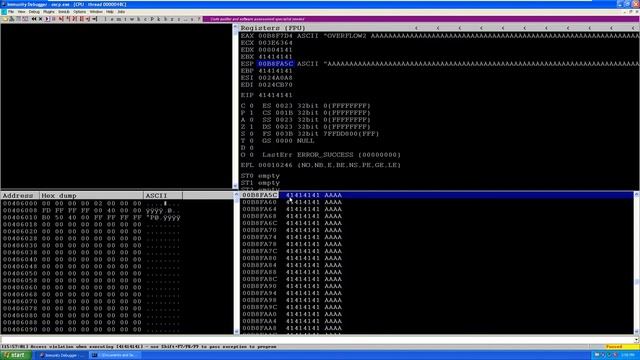
Task: Click the LastErr ERROR_SUCCESS line
Action: [331, 155]
